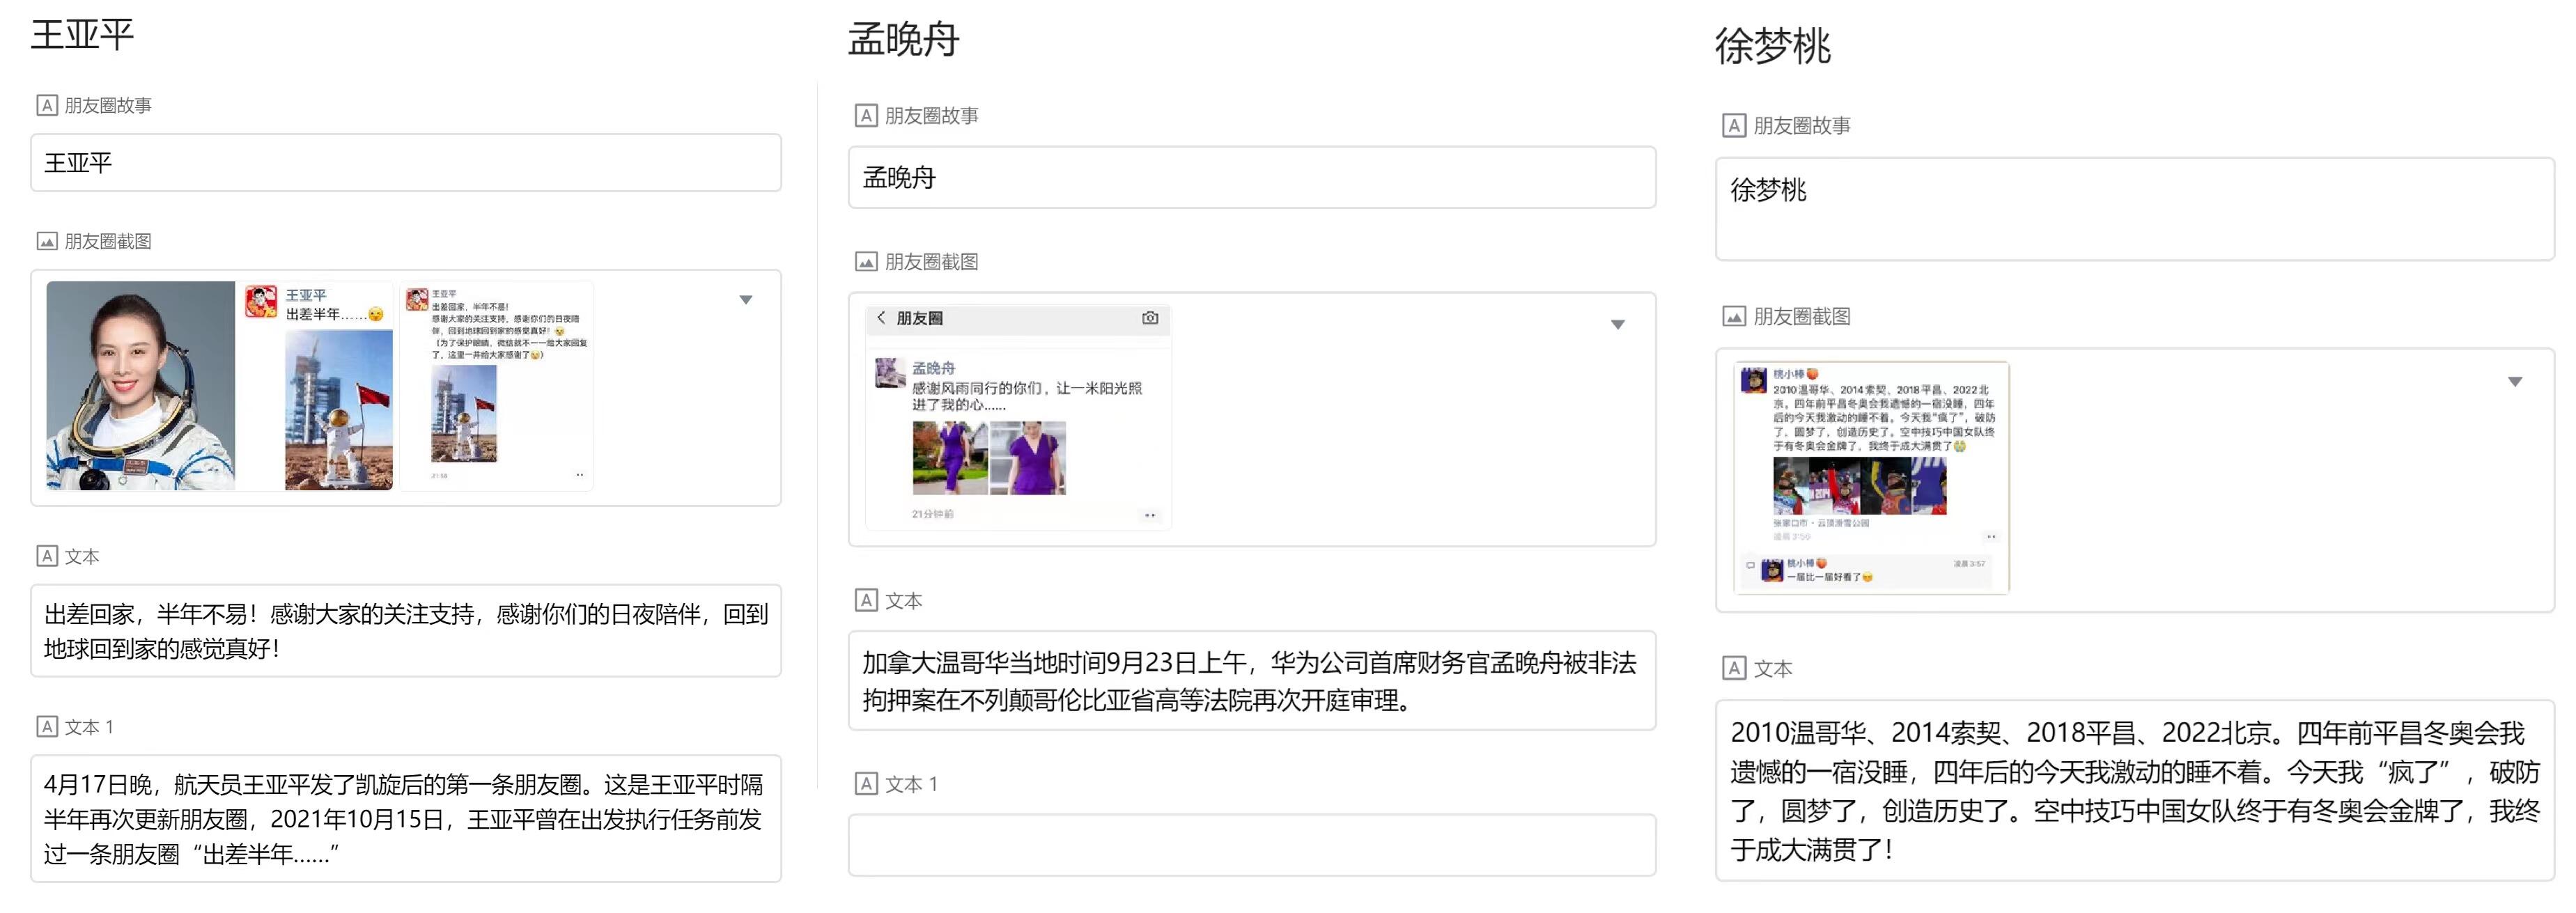This screenshot has width=2576, height=913.
Task: Click the text icon beside 王亚平 朋友圈故事 label
Action: point(46,105)
